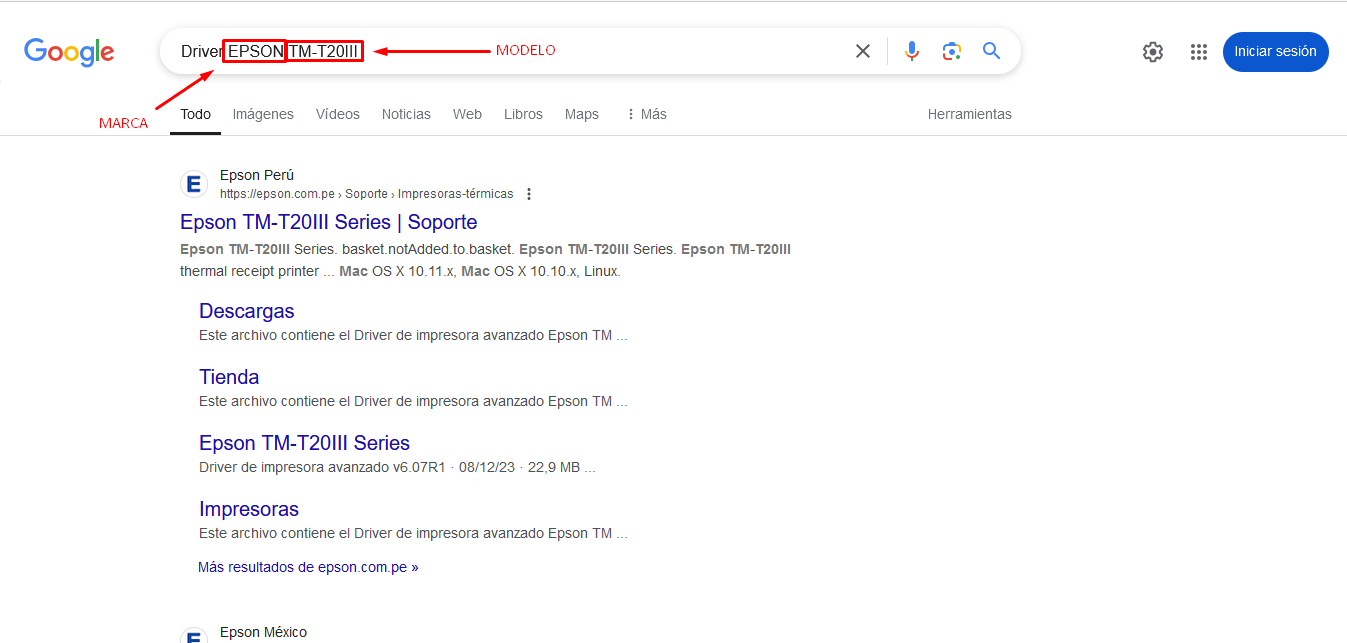Click the Epson Perú site name
Image resolution: width=1347 pixels, height=643 pixels.
257,175
